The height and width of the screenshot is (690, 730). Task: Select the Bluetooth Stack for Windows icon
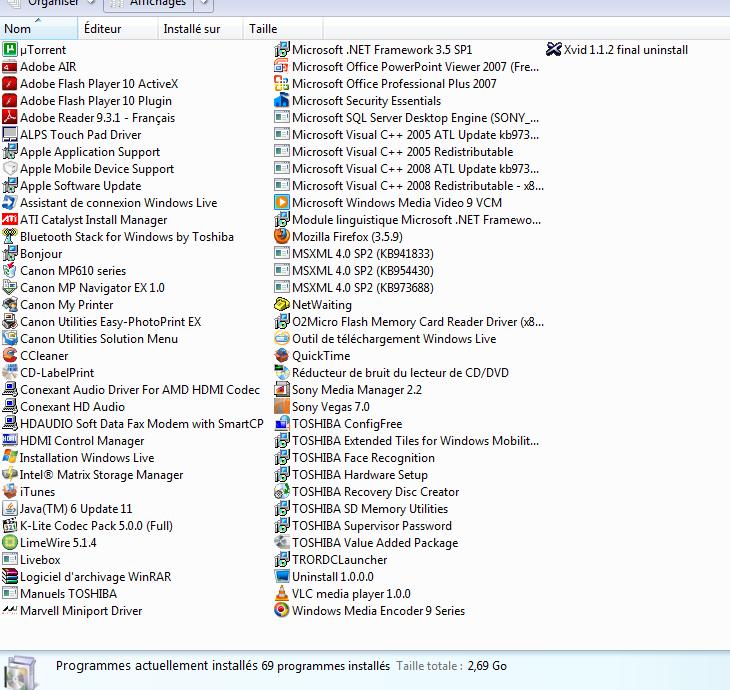tap(10, 237)
